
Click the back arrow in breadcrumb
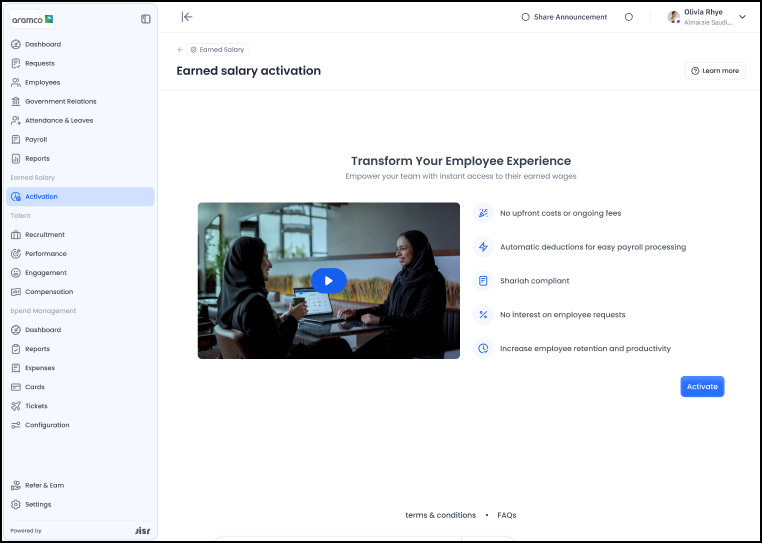tap(180, 49)
